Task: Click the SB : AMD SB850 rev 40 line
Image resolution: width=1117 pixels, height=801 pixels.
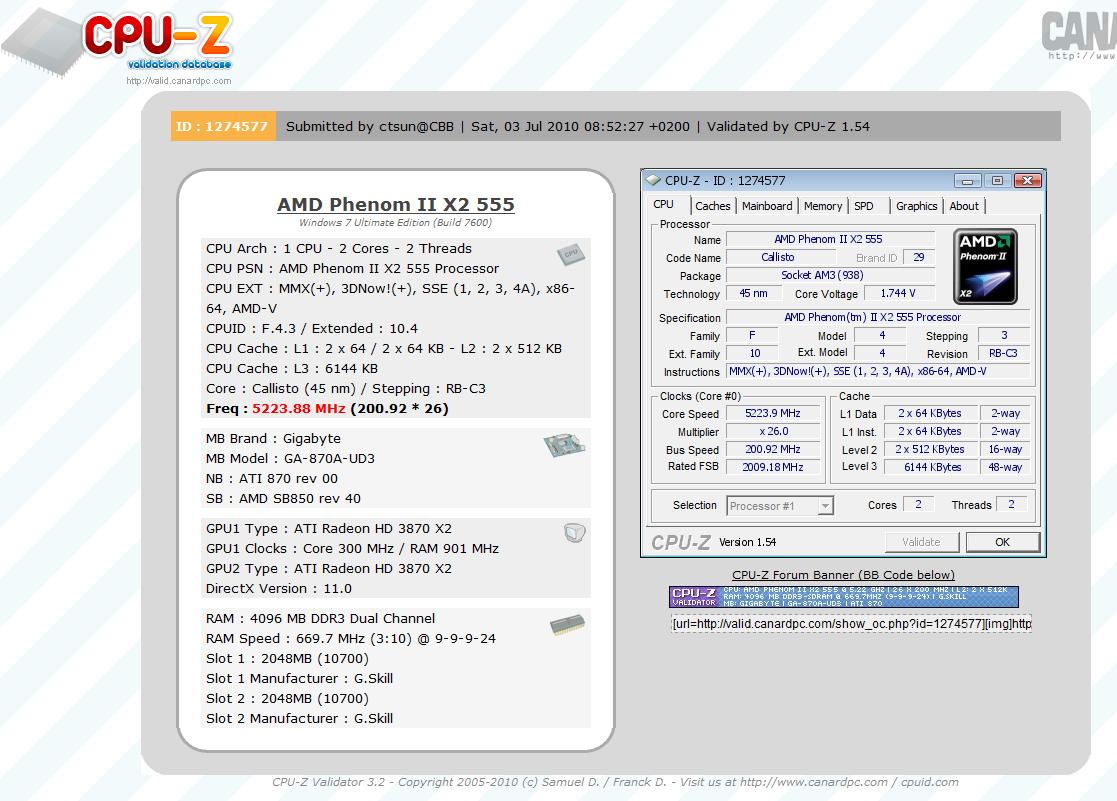Action: [284, 499]
